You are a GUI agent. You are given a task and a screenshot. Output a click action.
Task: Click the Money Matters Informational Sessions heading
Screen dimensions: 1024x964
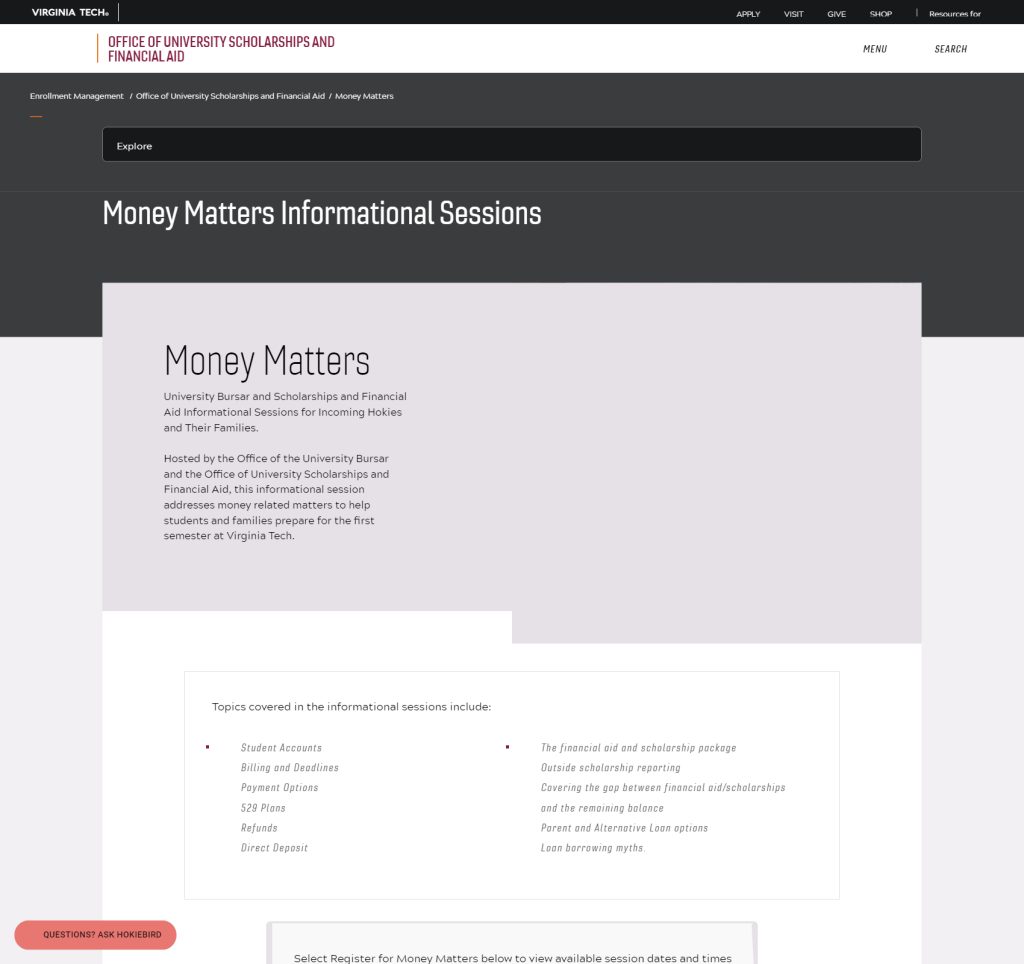[322, 214]
